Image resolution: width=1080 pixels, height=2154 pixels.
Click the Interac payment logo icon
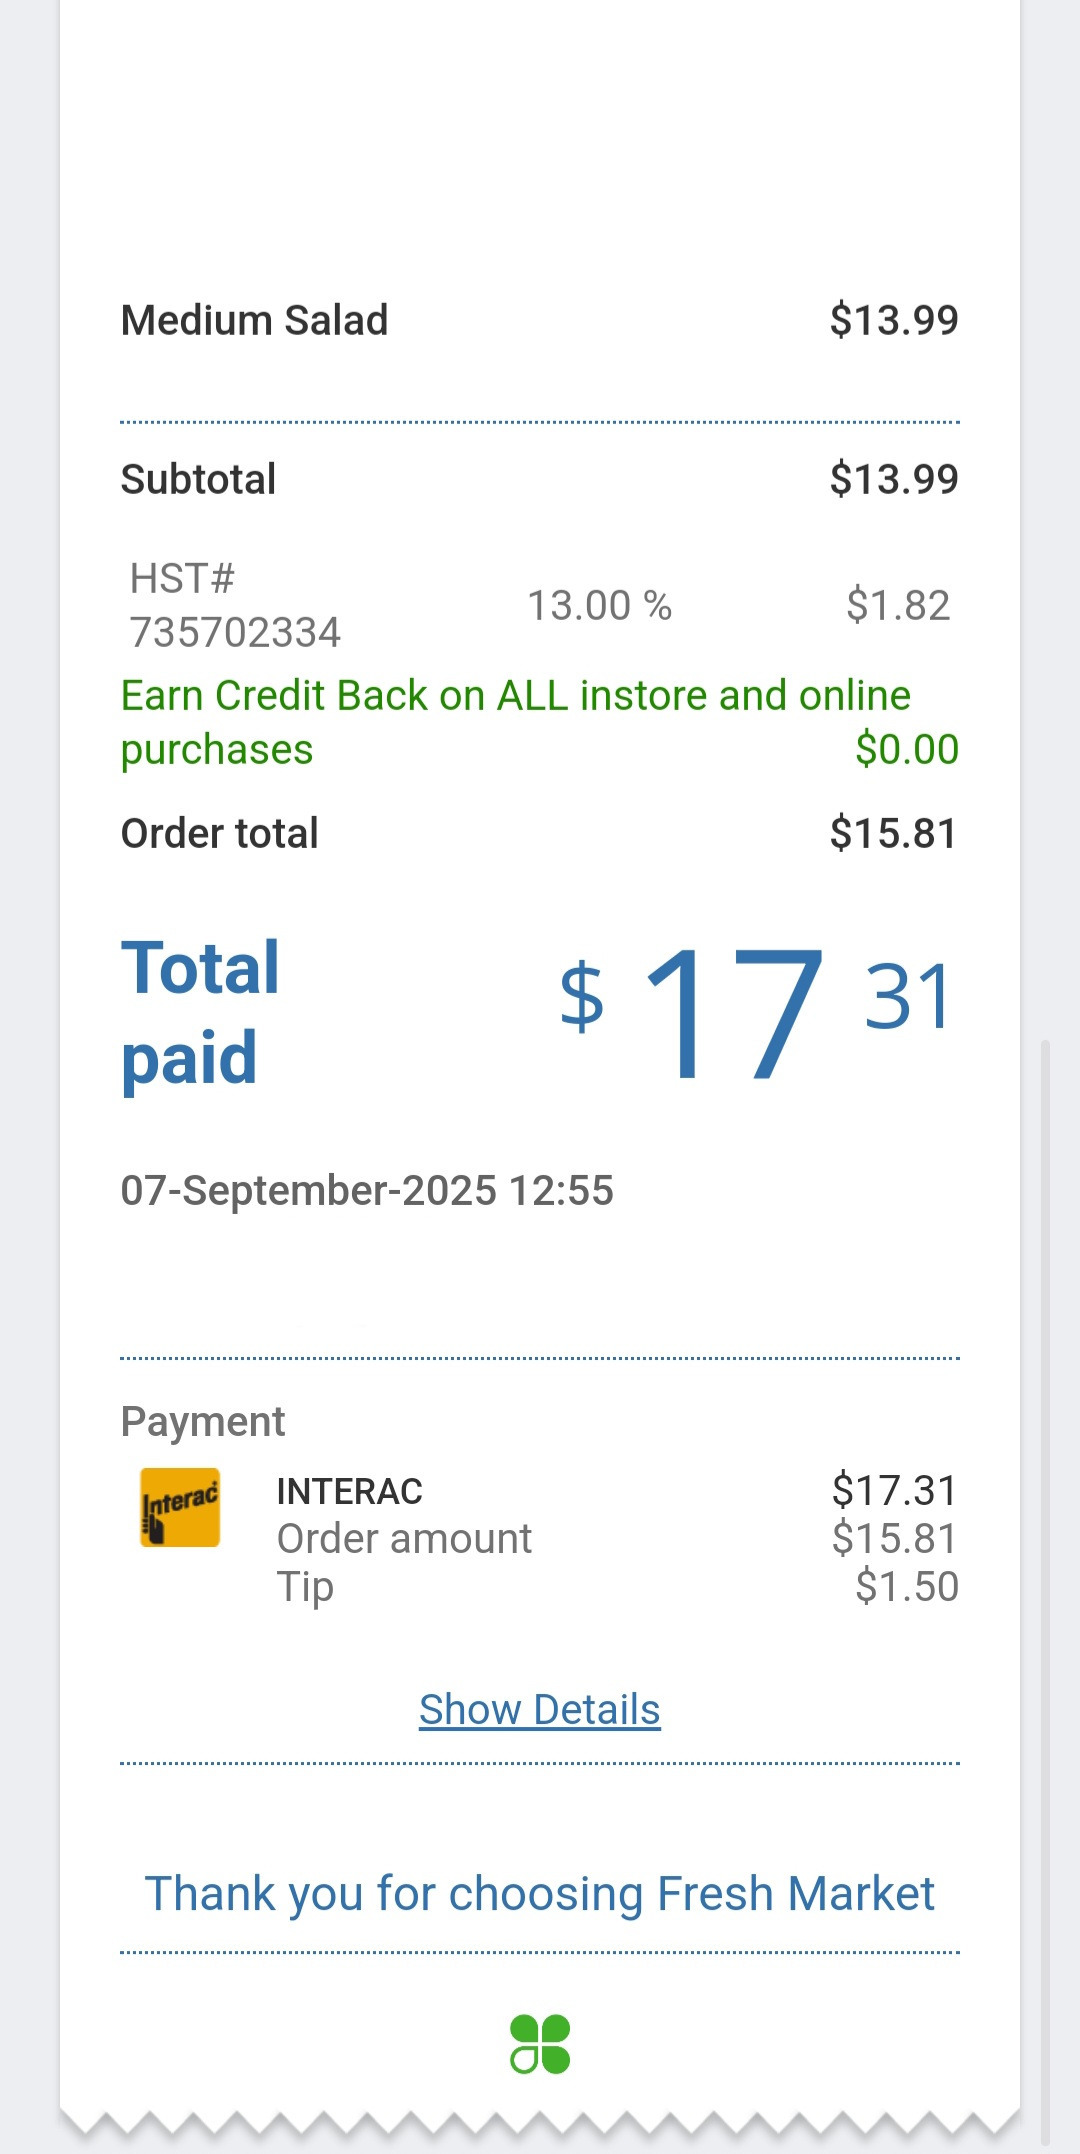coord(180,1507)
